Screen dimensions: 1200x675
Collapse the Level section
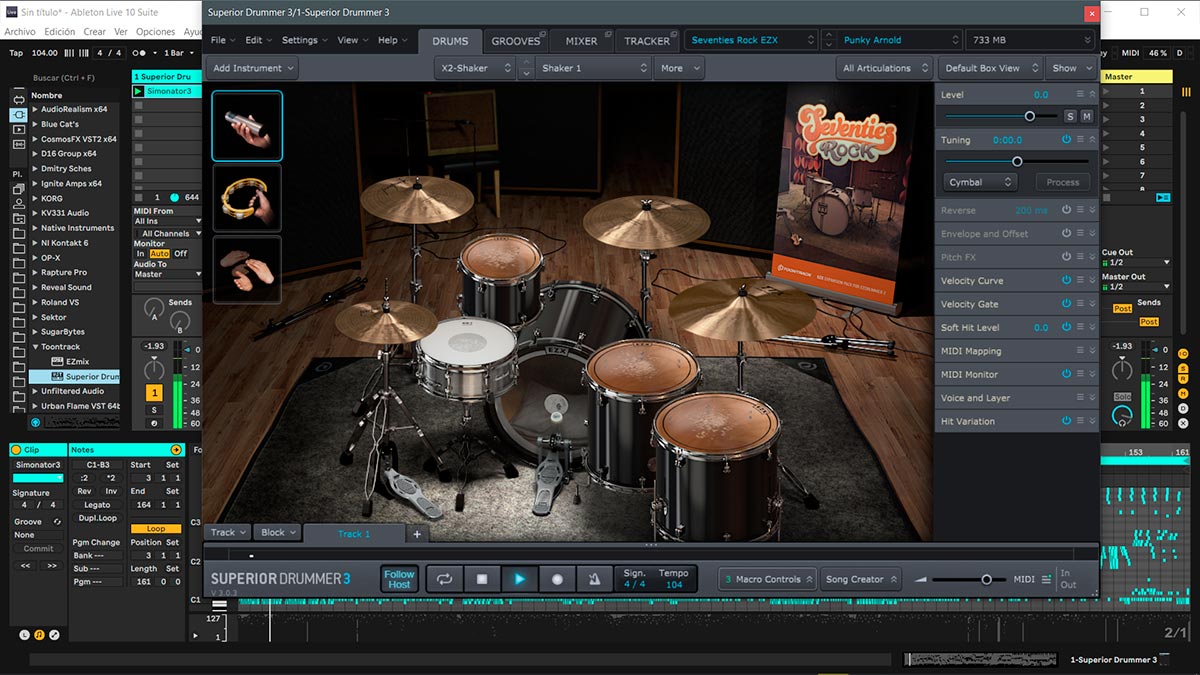point(1092,94)
